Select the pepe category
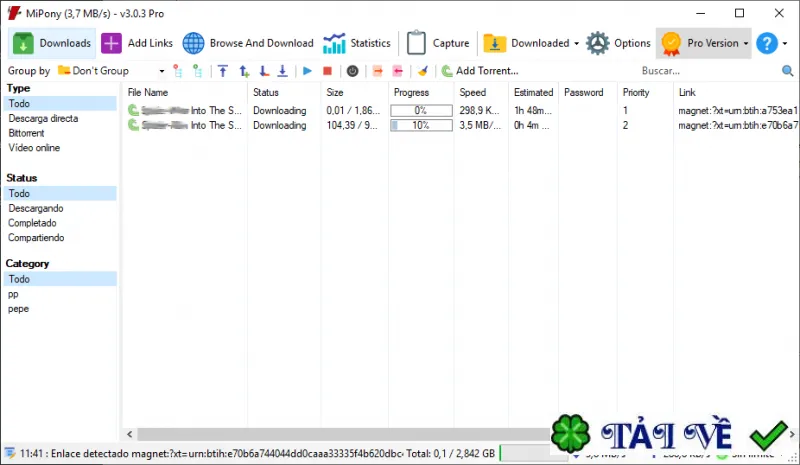Screen dimensions: 800x465 (18, 309)
